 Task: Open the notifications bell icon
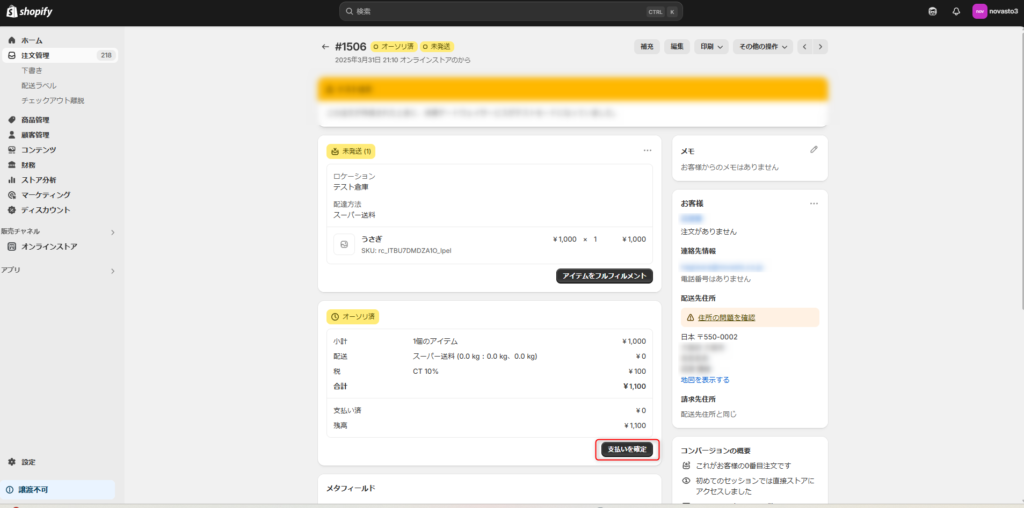tap(956, 11)
